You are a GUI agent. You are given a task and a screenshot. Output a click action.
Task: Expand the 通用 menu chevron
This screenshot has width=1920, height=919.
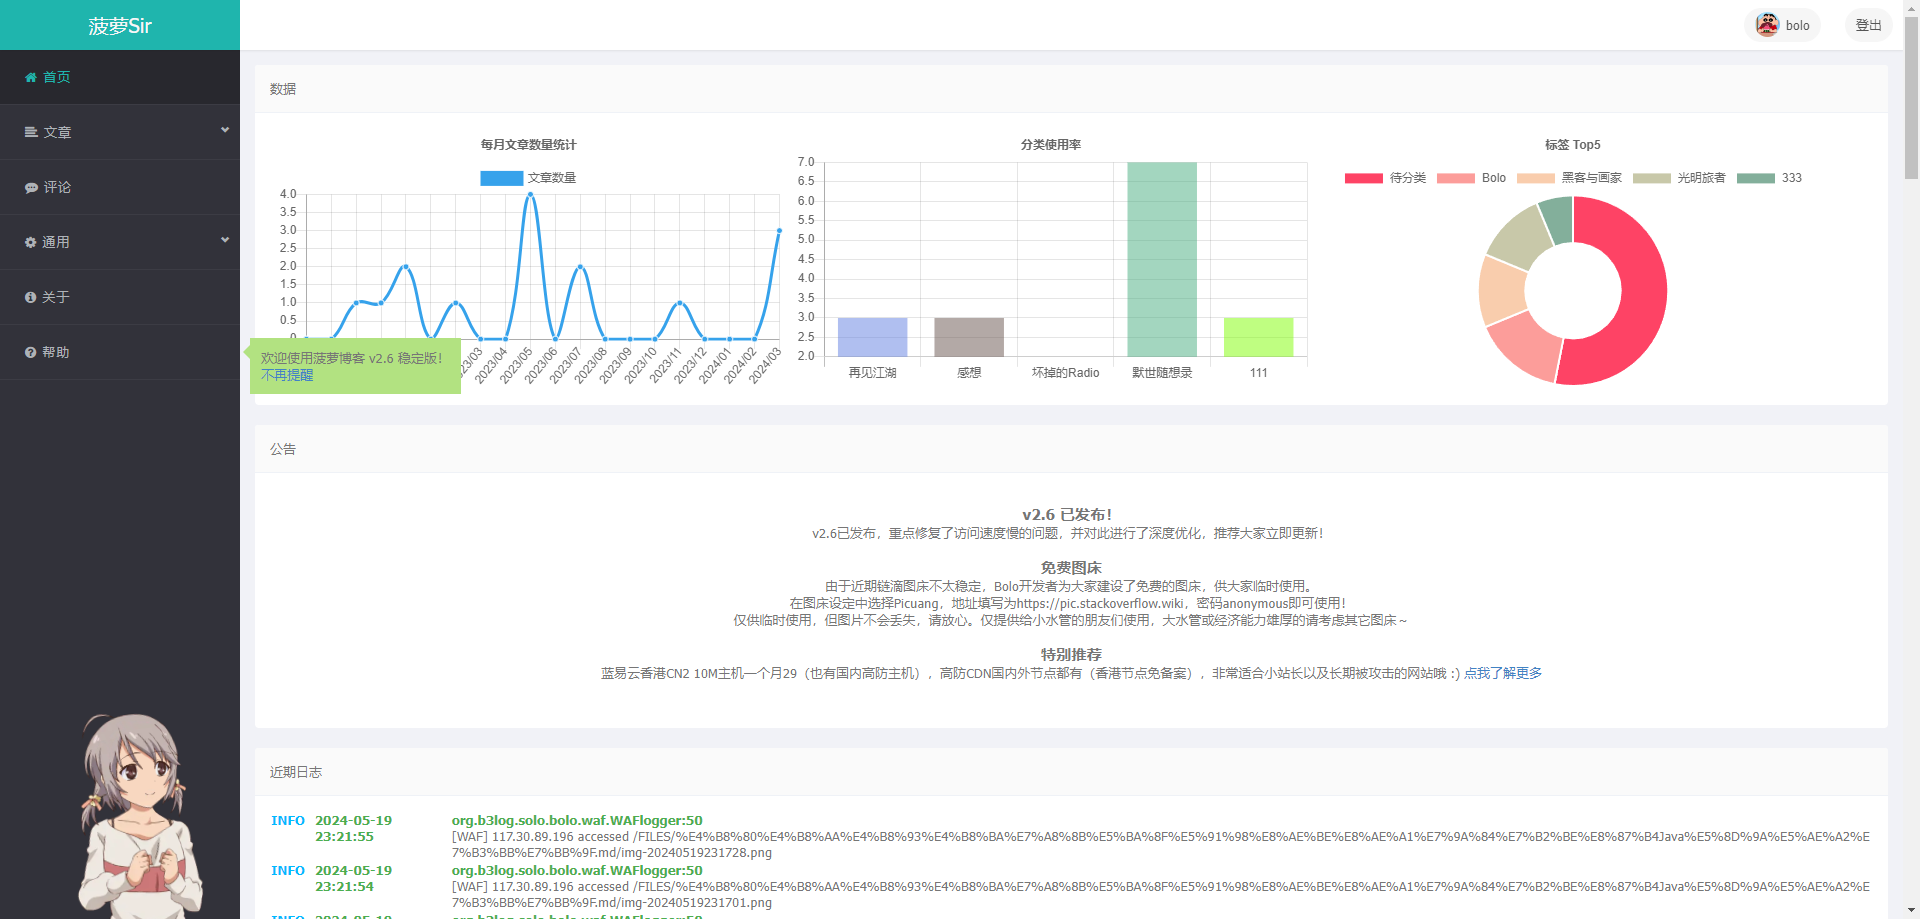click(x=225, y=240)
